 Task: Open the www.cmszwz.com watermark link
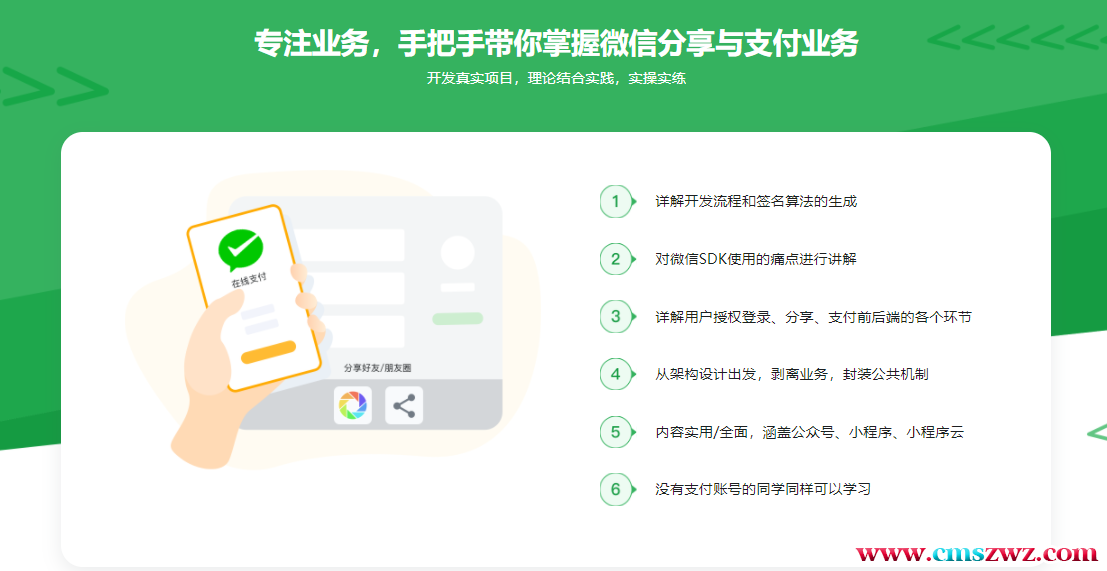[977, 553]
